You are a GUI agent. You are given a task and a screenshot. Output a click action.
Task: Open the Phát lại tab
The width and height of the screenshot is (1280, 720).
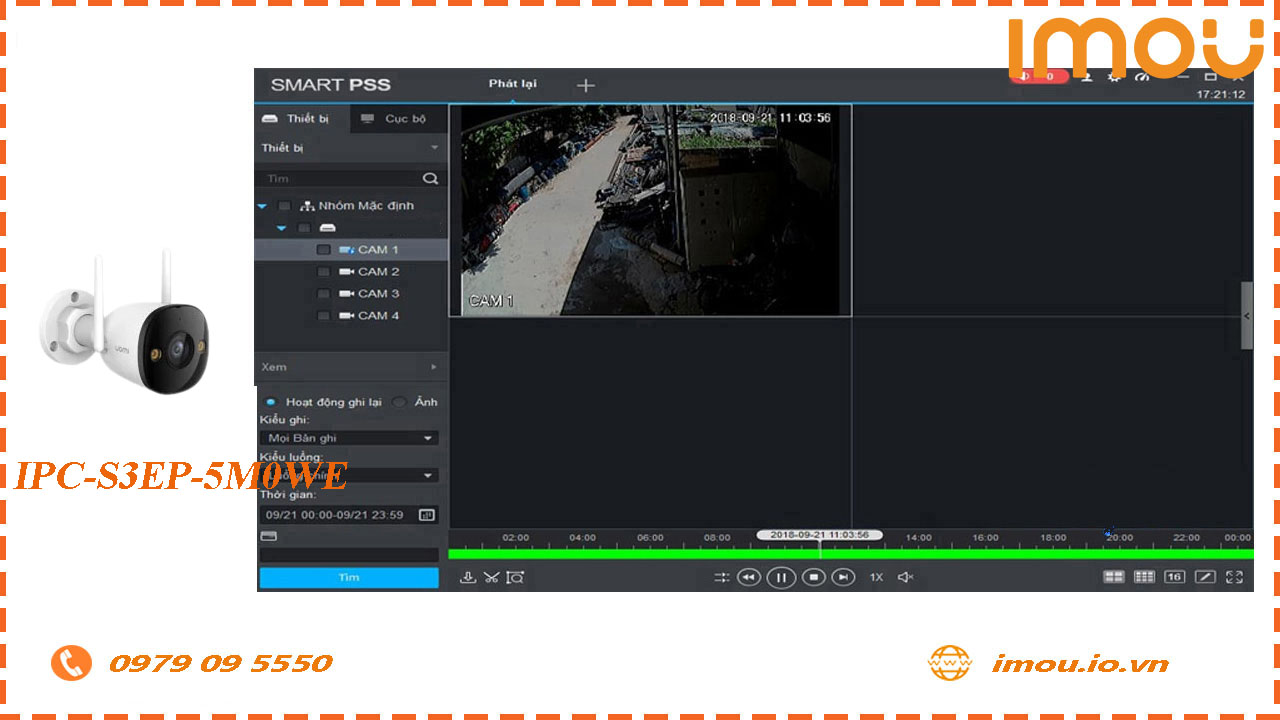pyautogui.click(x=512, y=85)
